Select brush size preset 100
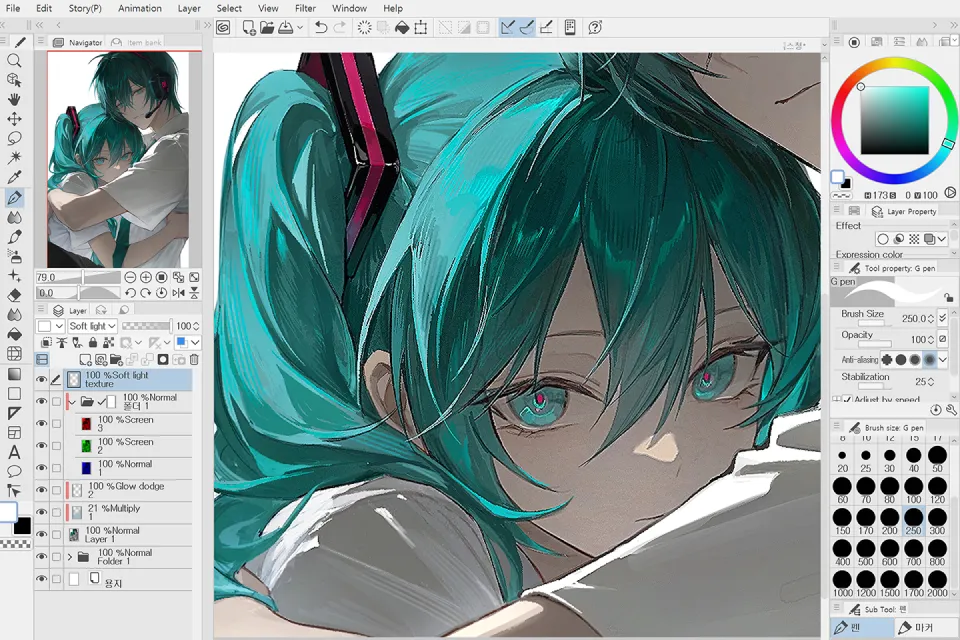The width and height of the screenshot is (960, 640). pos(913,489)
